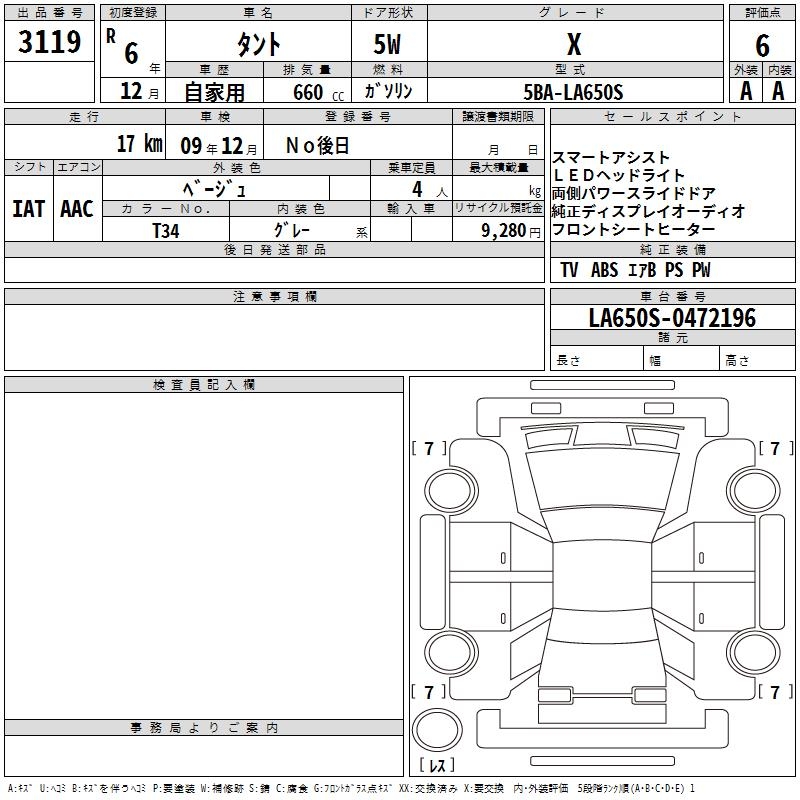Click exterior color ベージュ
Image resolution: width=800 pixels, height=800 pixels.
pos(214,189)
